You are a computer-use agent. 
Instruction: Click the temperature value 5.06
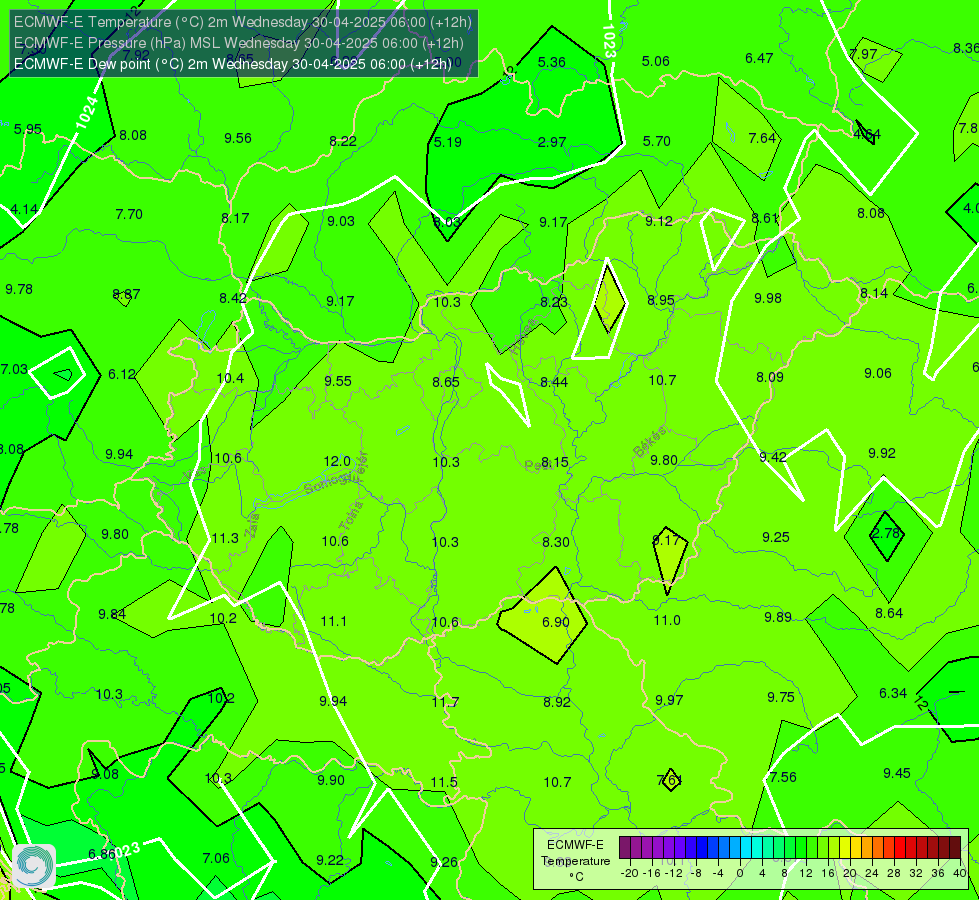point(656,61)
